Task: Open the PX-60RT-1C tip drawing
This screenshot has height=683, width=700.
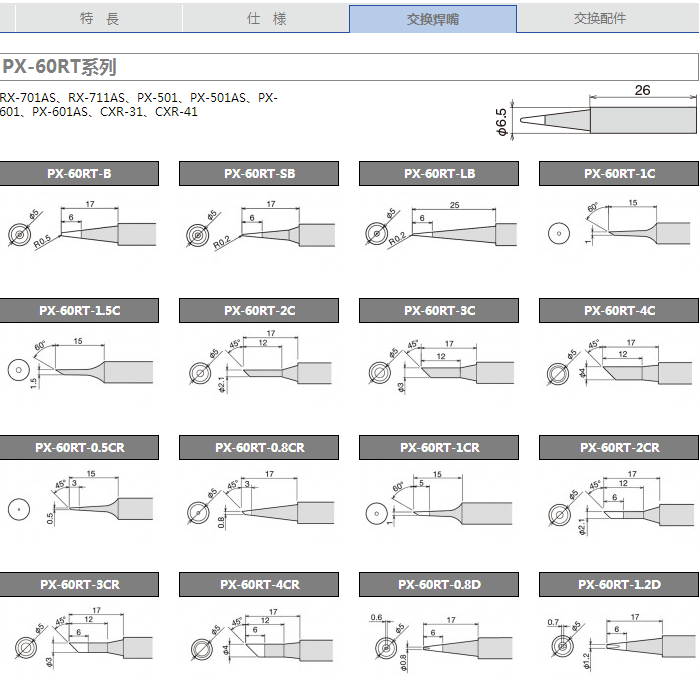Action: click(x=619, y=222)
